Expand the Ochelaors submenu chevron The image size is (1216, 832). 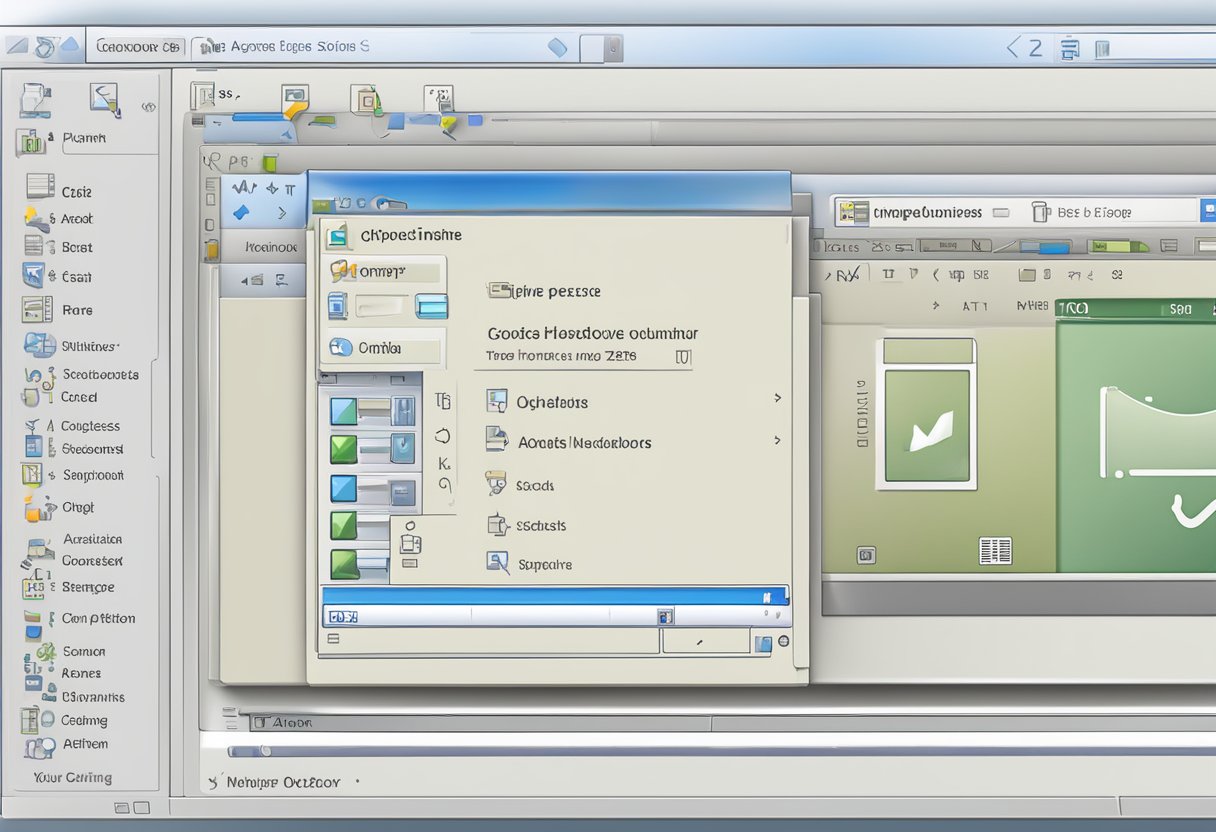pos(778,397)
